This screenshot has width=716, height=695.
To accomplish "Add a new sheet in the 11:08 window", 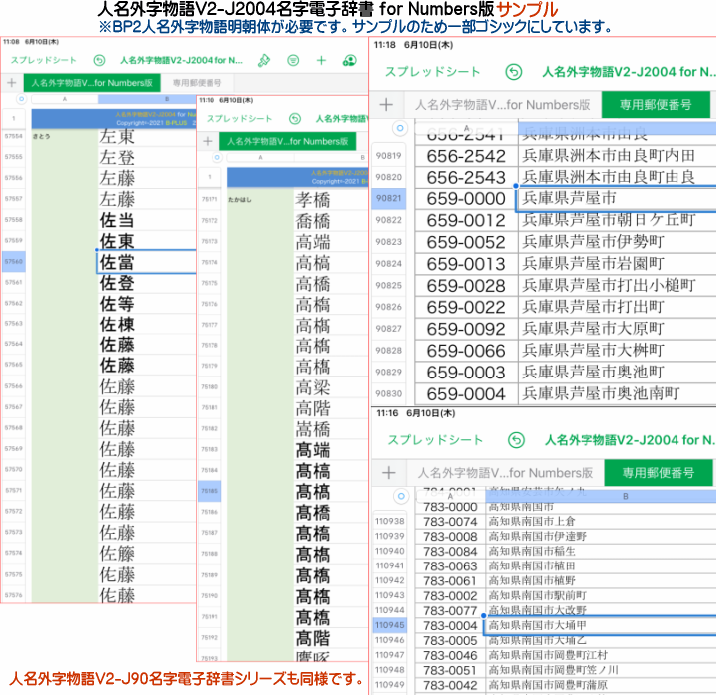I will tap(12, 83).
